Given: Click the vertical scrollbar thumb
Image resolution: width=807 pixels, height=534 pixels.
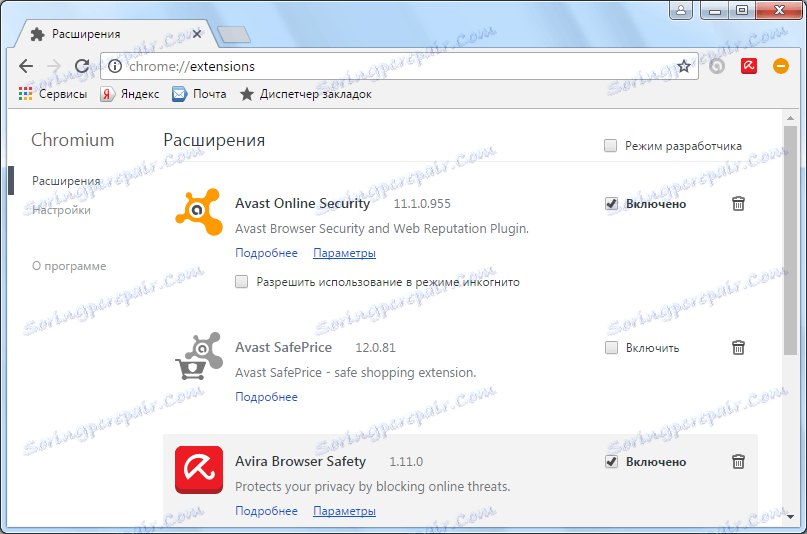Looking at the screenshot, I should tap(790, 240).
